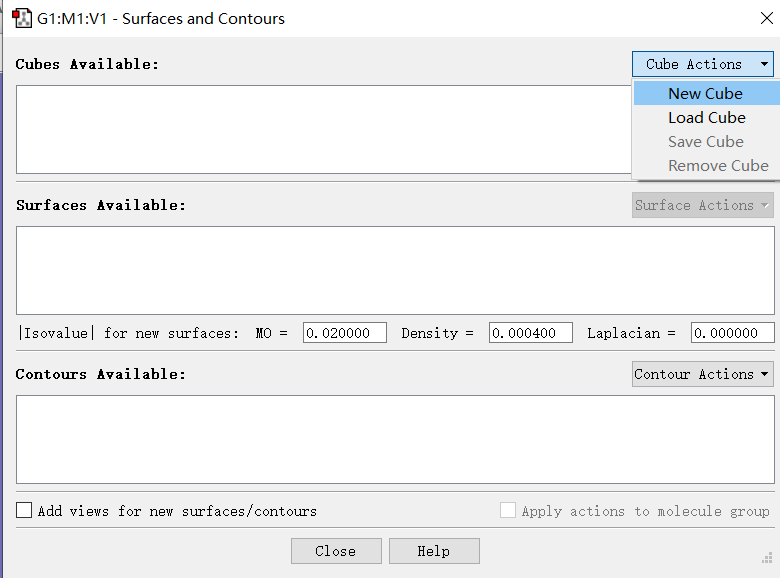
Task: Click the grayed Save Cube entry
Action: pos(706,141)
